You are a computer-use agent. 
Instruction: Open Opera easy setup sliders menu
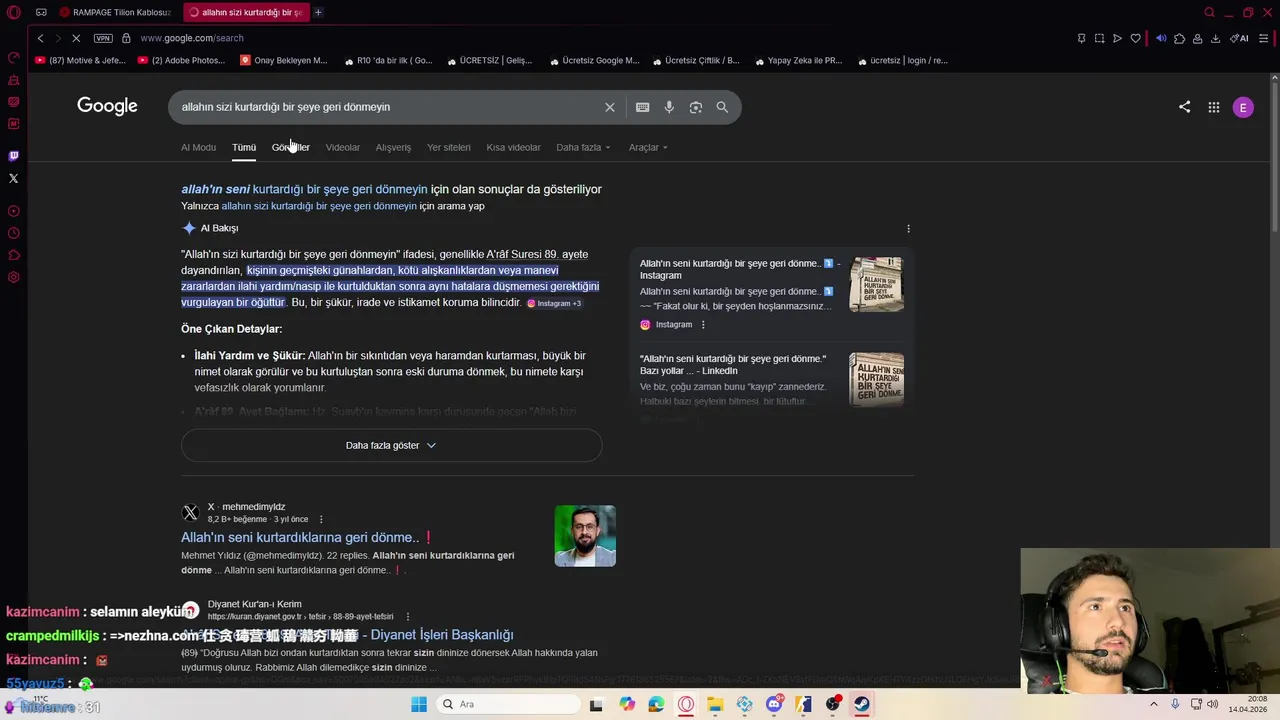pyautogui.click(x=1264, y=38)
